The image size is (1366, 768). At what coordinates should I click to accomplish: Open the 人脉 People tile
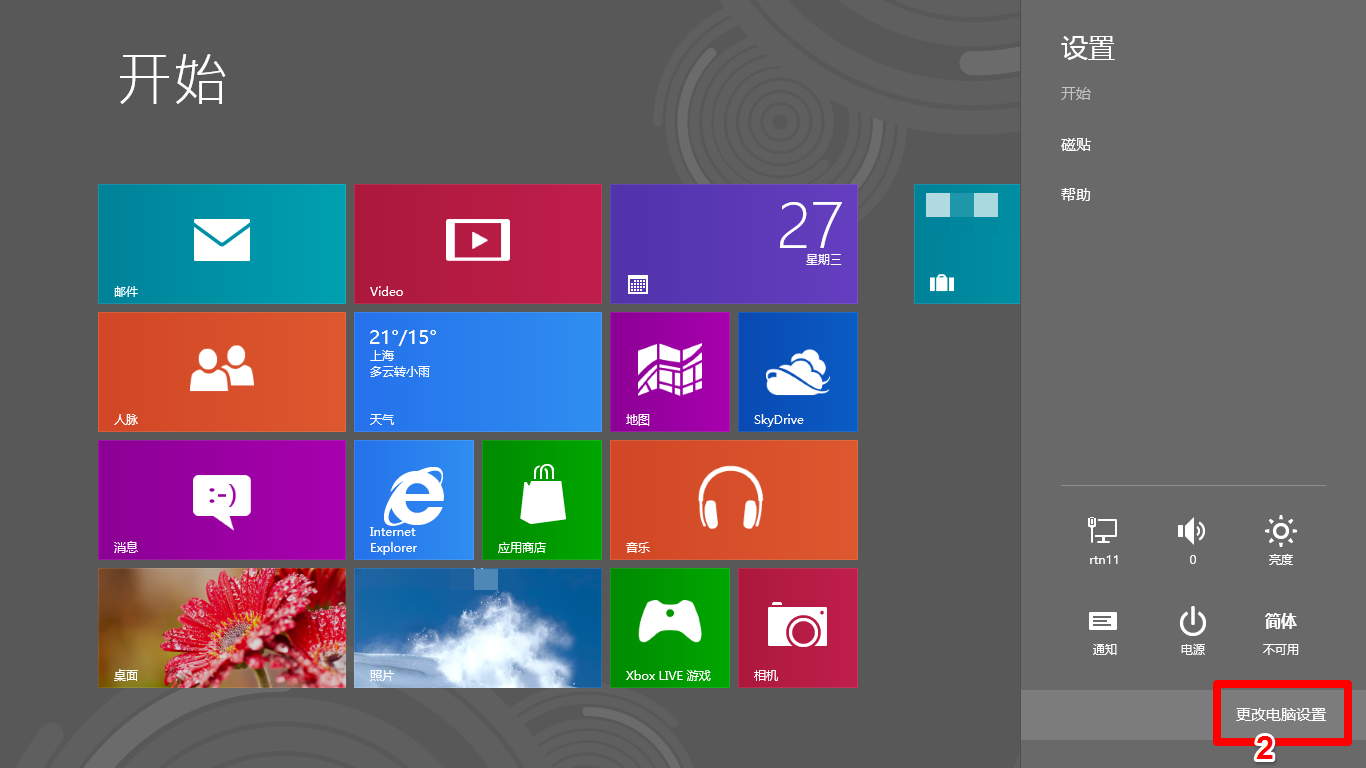tap(222, 371)
